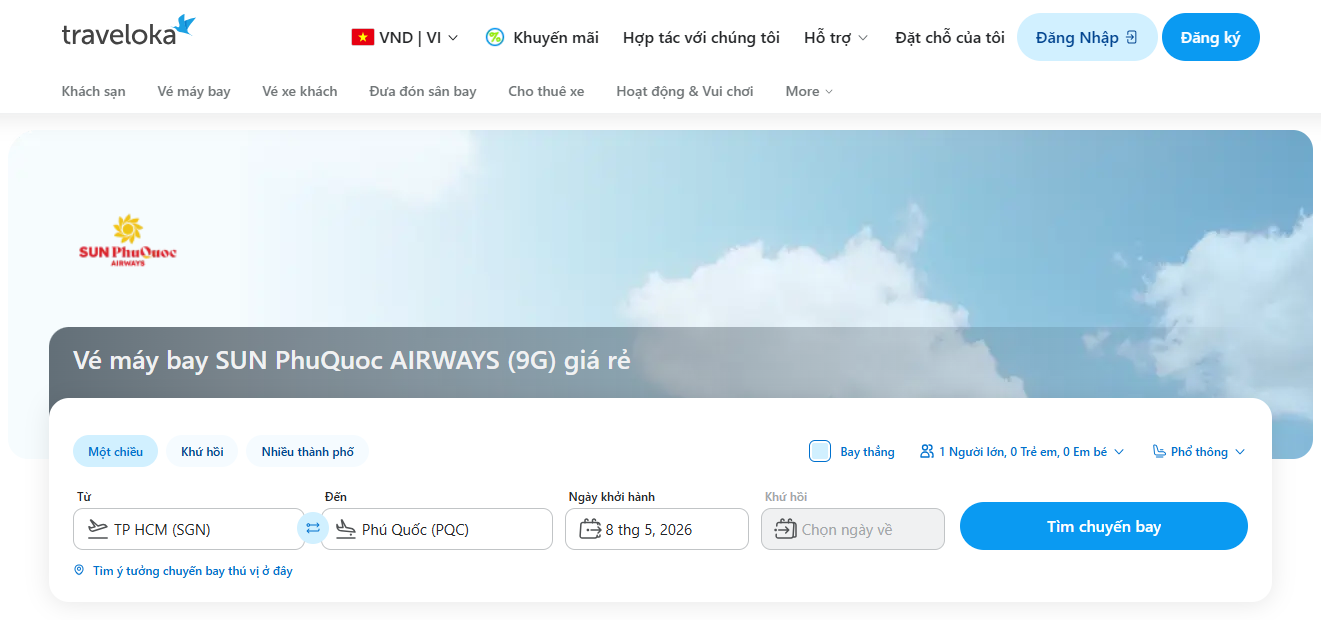
Task: Click the location pin icon for flight ideas
Action: [x=79, y=571]
